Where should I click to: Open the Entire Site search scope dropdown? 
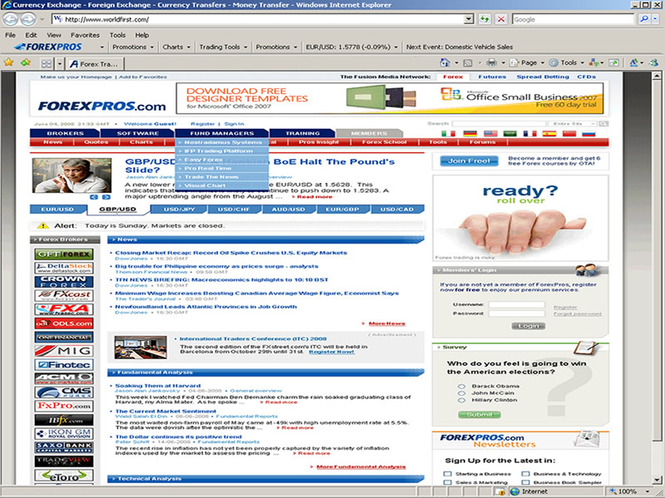pyautogui.click(x=572, y=123)
